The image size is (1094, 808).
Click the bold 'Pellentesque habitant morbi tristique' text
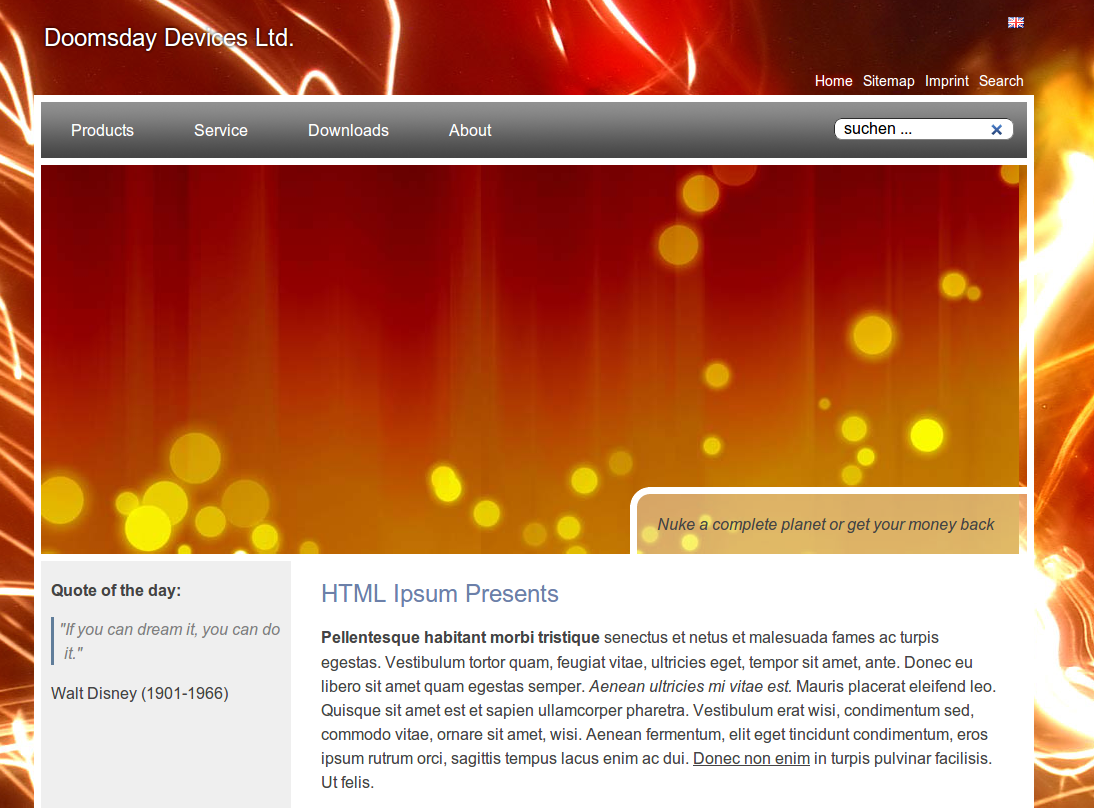tap(460, 638)
